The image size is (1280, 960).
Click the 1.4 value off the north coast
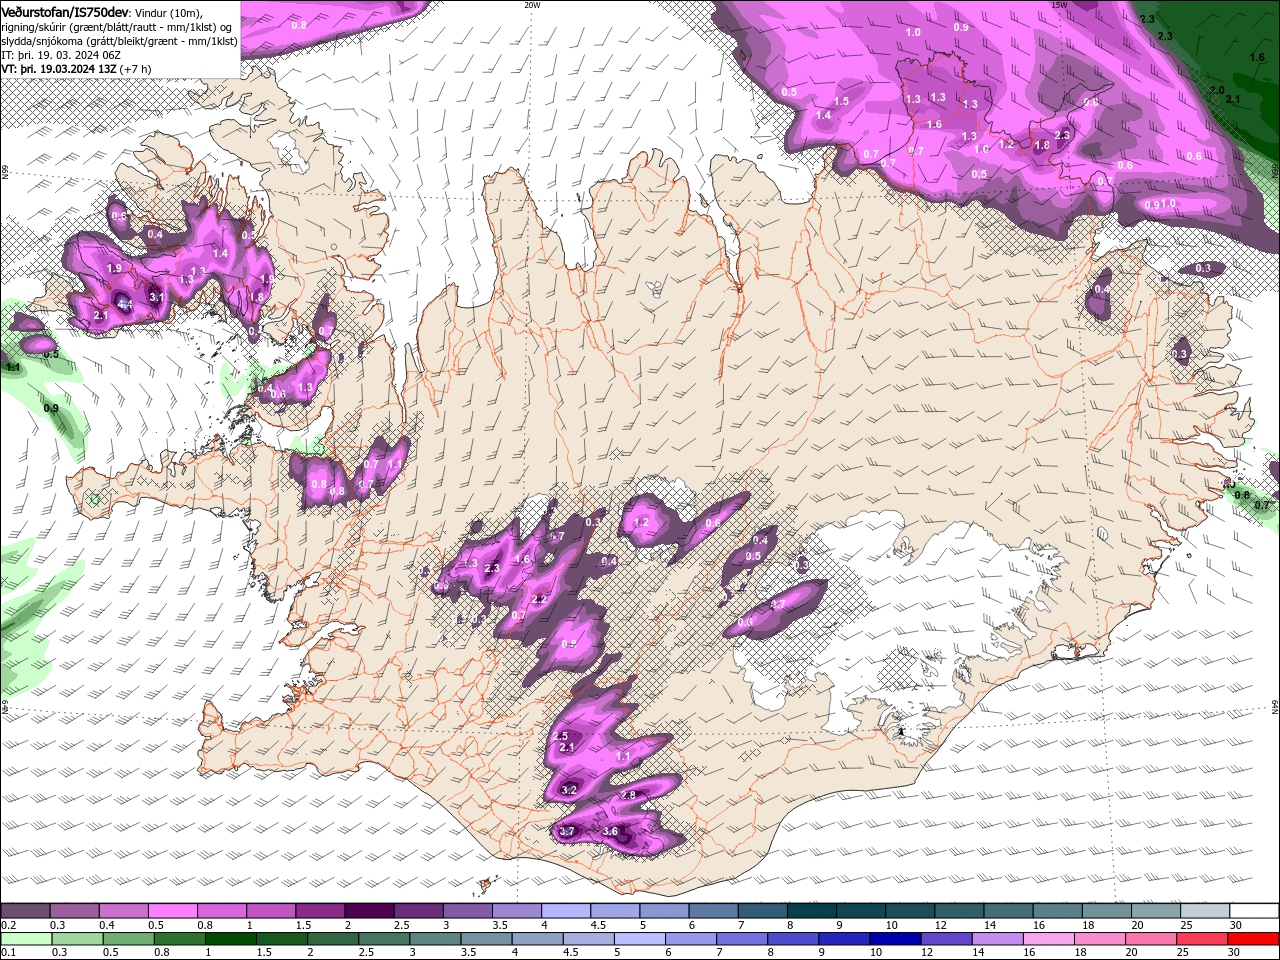(x=824, y=116)
